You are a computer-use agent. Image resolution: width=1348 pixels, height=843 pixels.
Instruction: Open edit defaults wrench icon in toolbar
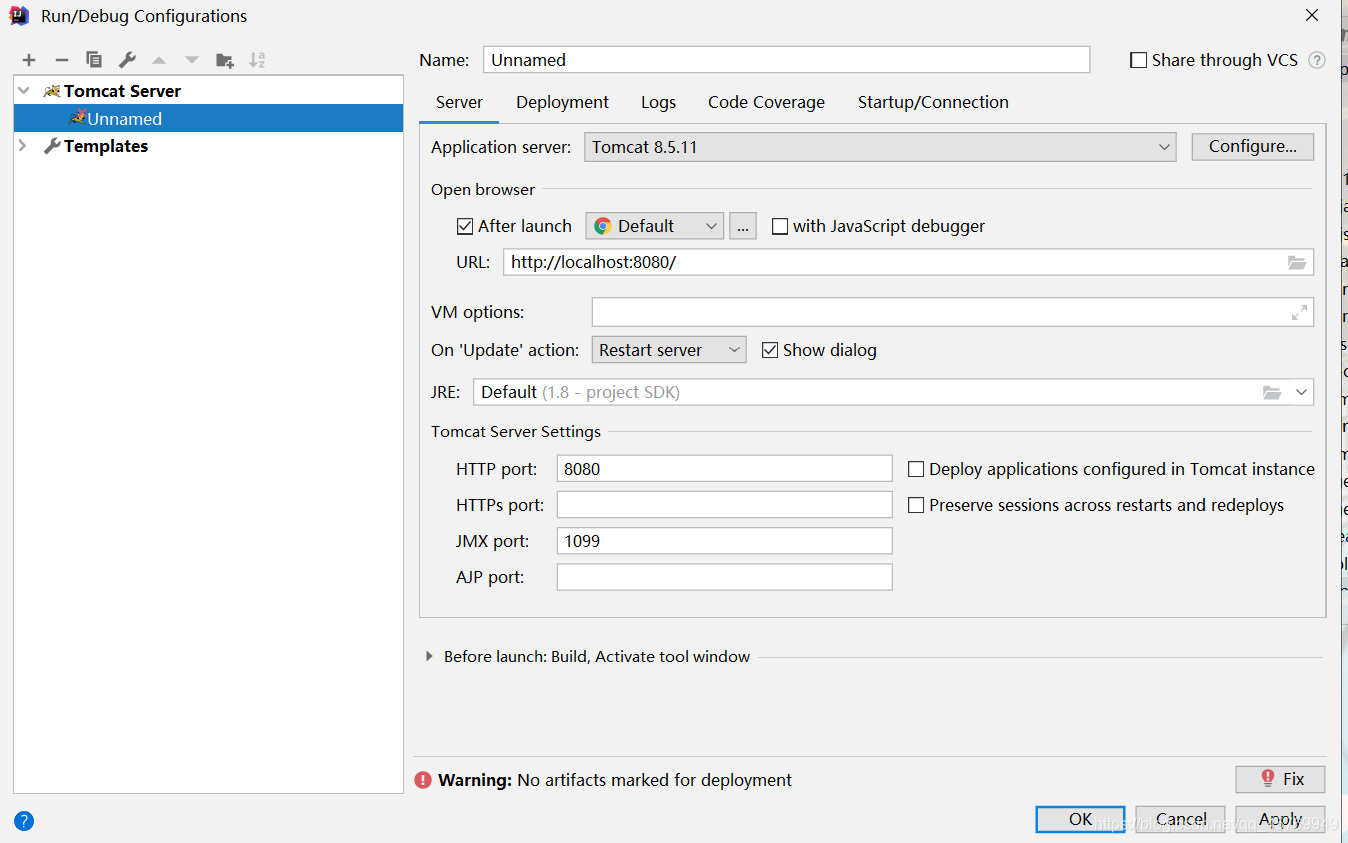click(126, 60)
